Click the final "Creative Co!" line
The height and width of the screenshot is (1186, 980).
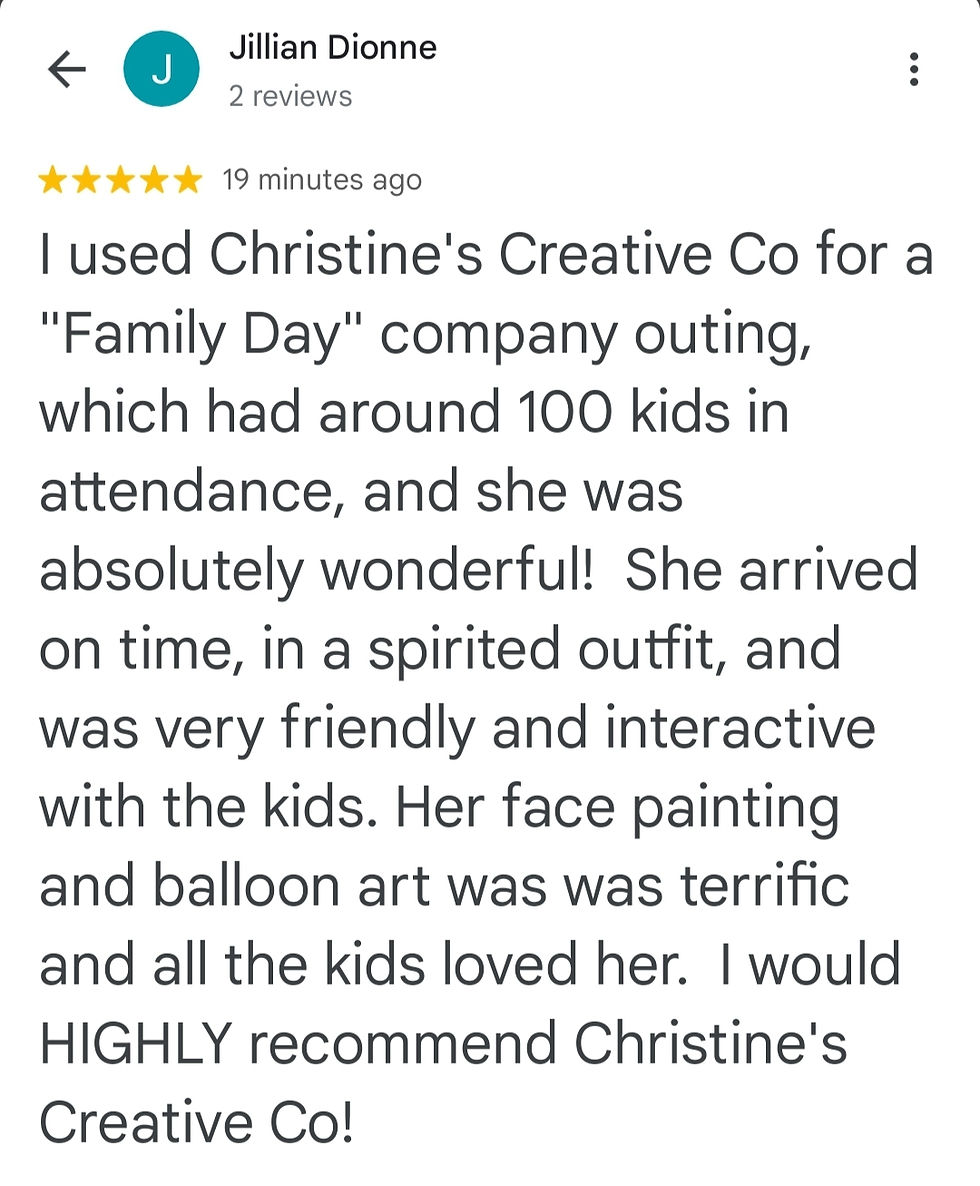coord(196,1122)
